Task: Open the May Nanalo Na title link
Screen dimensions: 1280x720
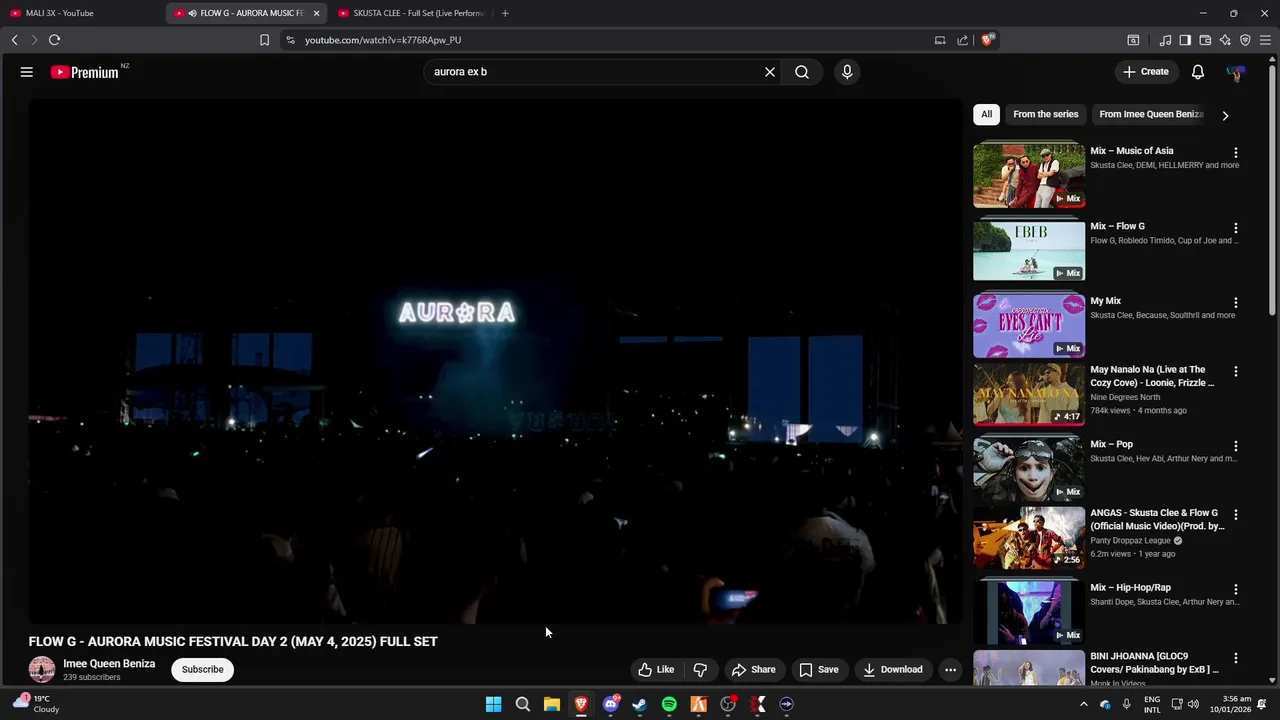Action: click(1152, 376)
